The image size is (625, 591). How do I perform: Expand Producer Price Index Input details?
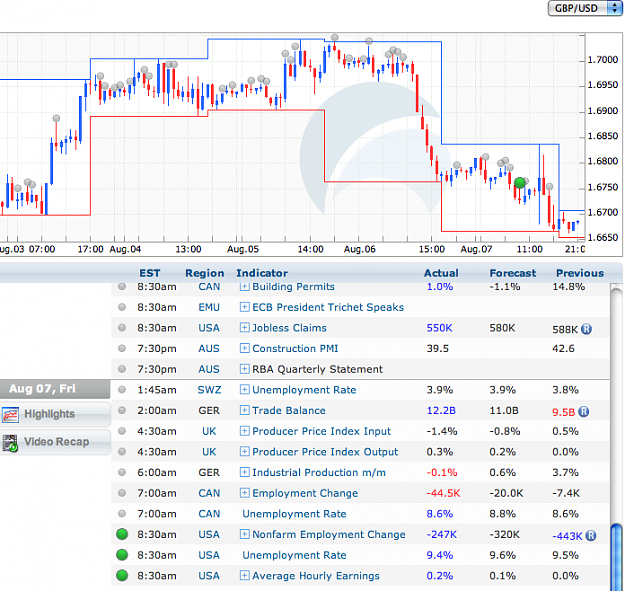click(244, 431)
